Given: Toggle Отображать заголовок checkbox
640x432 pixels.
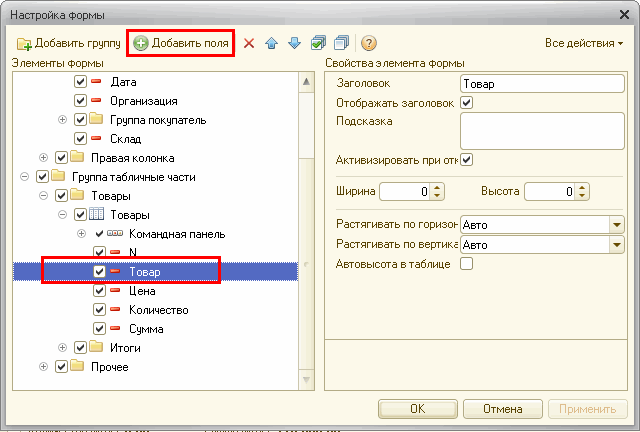Looking at the screenshot, I should click(x=467, y=102).
